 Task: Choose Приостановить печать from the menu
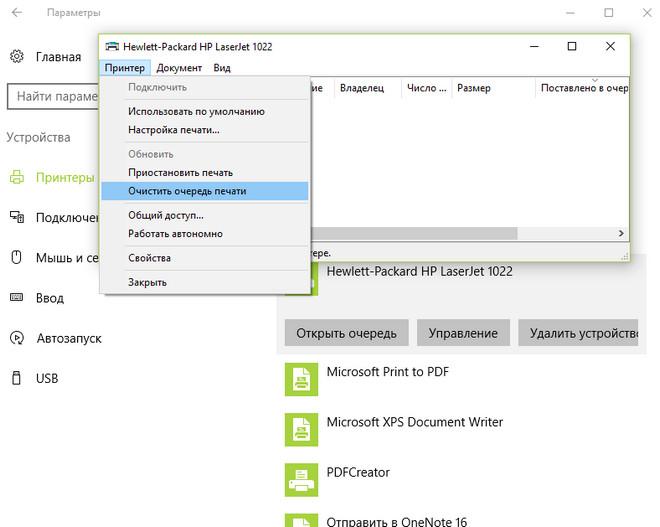pos(180,172)
